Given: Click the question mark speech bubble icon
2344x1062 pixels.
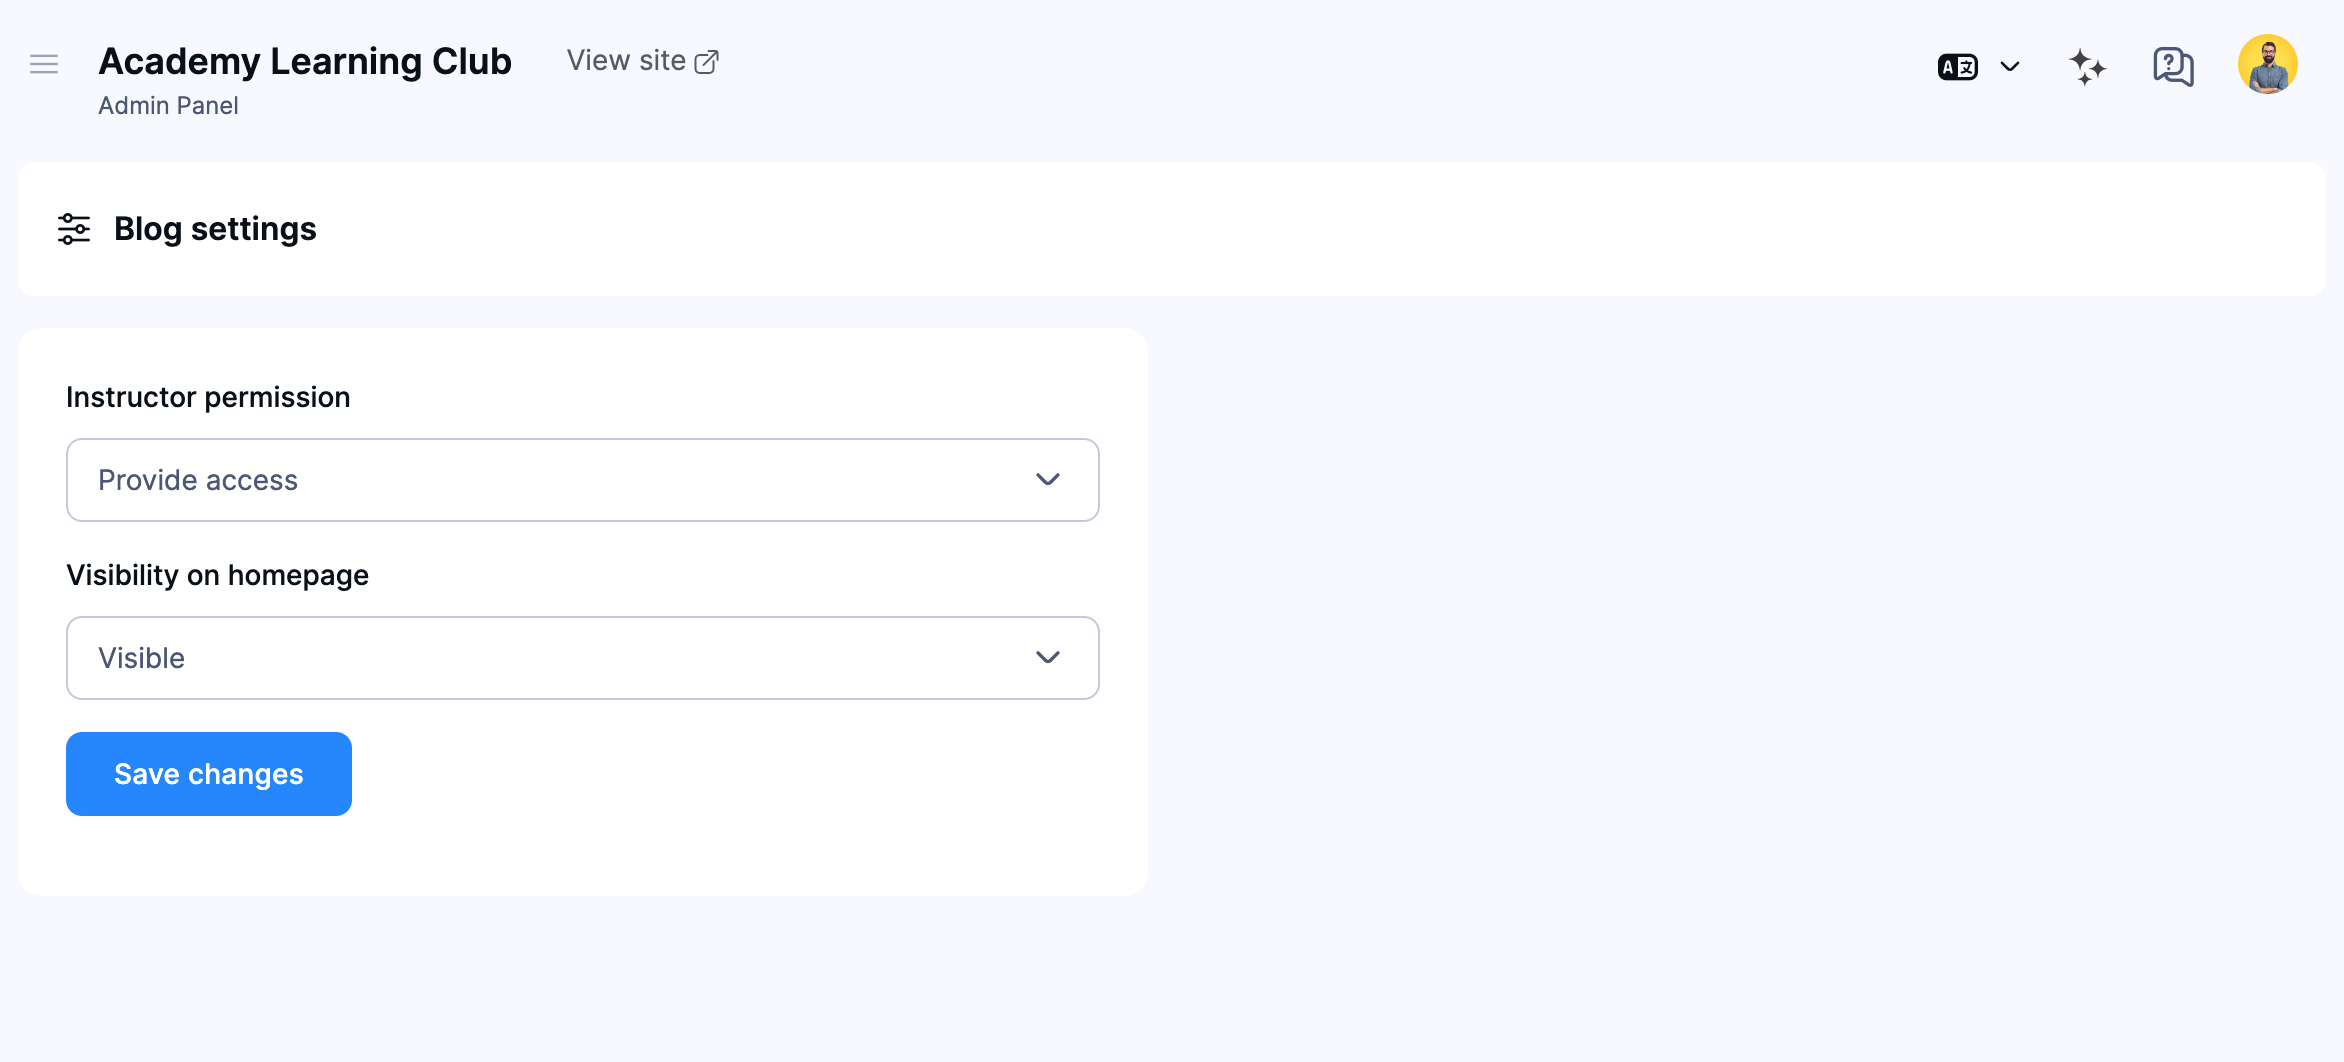Looking at the screenshot, I should click(2172, 65).
